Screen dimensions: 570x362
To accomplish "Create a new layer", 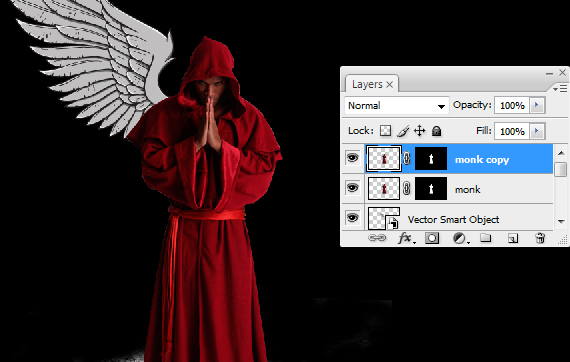I will [513, 238].
